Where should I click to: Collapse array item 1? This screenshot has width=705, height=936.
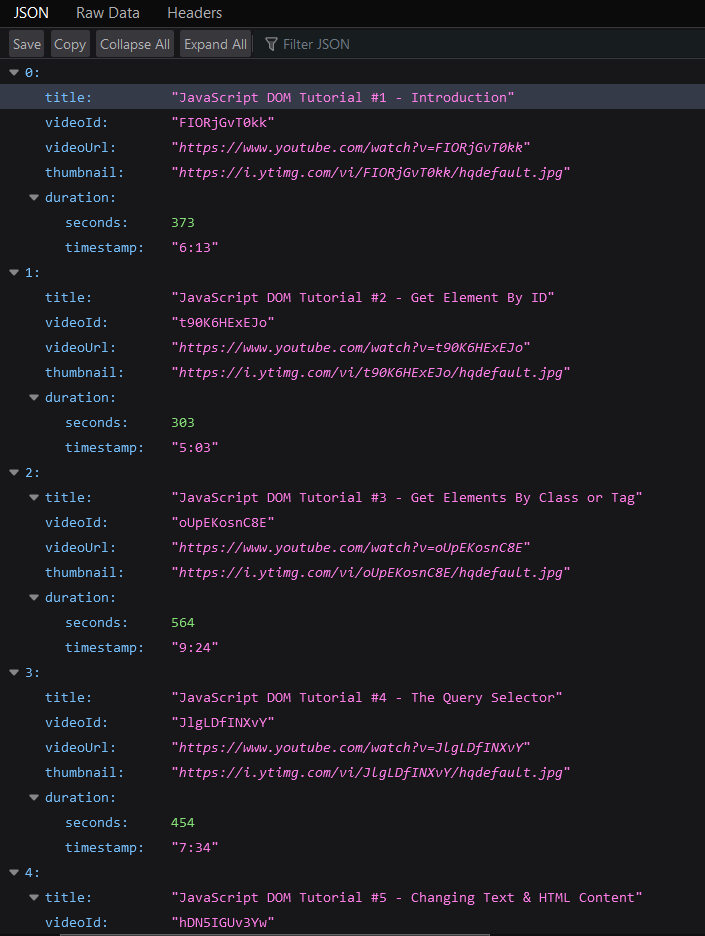coord(14,273)
